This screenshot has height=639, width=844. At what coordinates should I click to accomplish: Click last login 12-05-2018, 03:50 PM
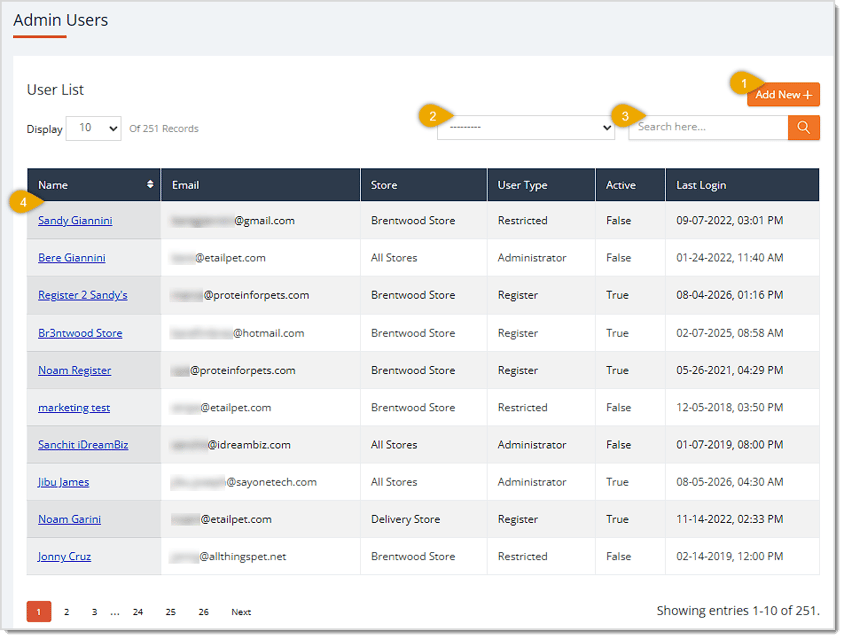[x=729, y=408]
